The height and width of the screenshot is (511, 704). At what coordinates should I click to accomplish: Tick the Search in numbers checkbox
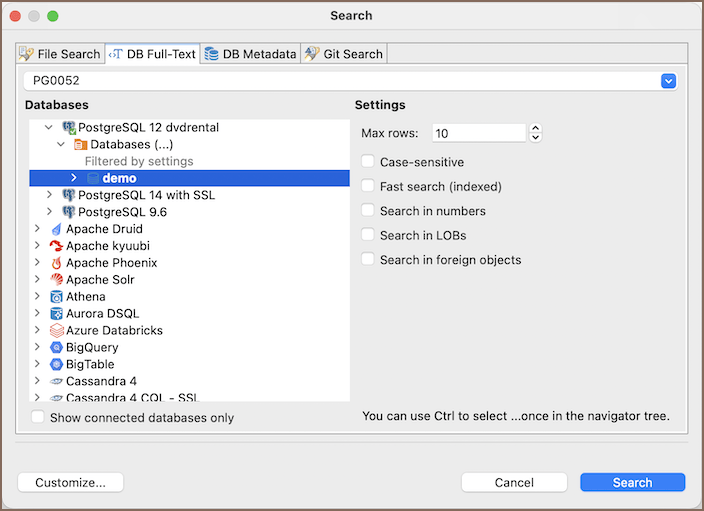coord(368,210)
